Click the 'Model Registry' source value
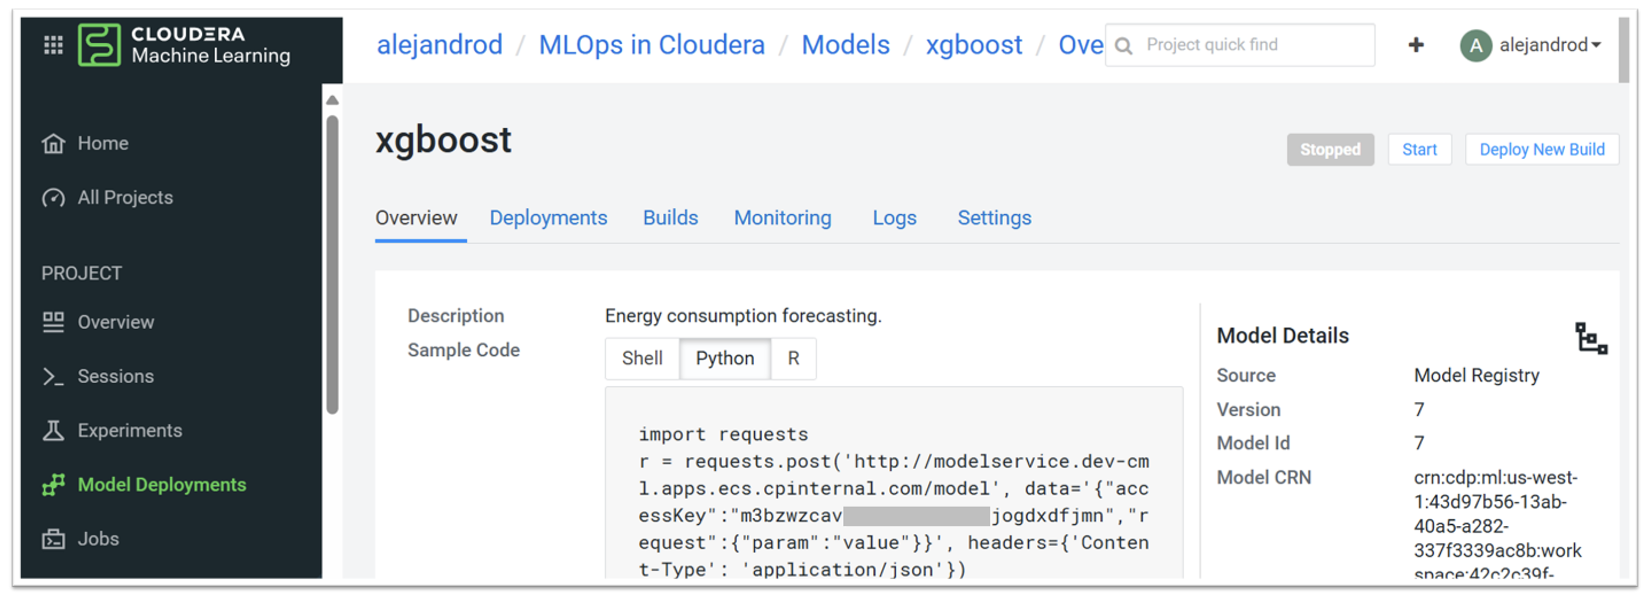This screenshot has height=600, width=1648. (1476, 376)
